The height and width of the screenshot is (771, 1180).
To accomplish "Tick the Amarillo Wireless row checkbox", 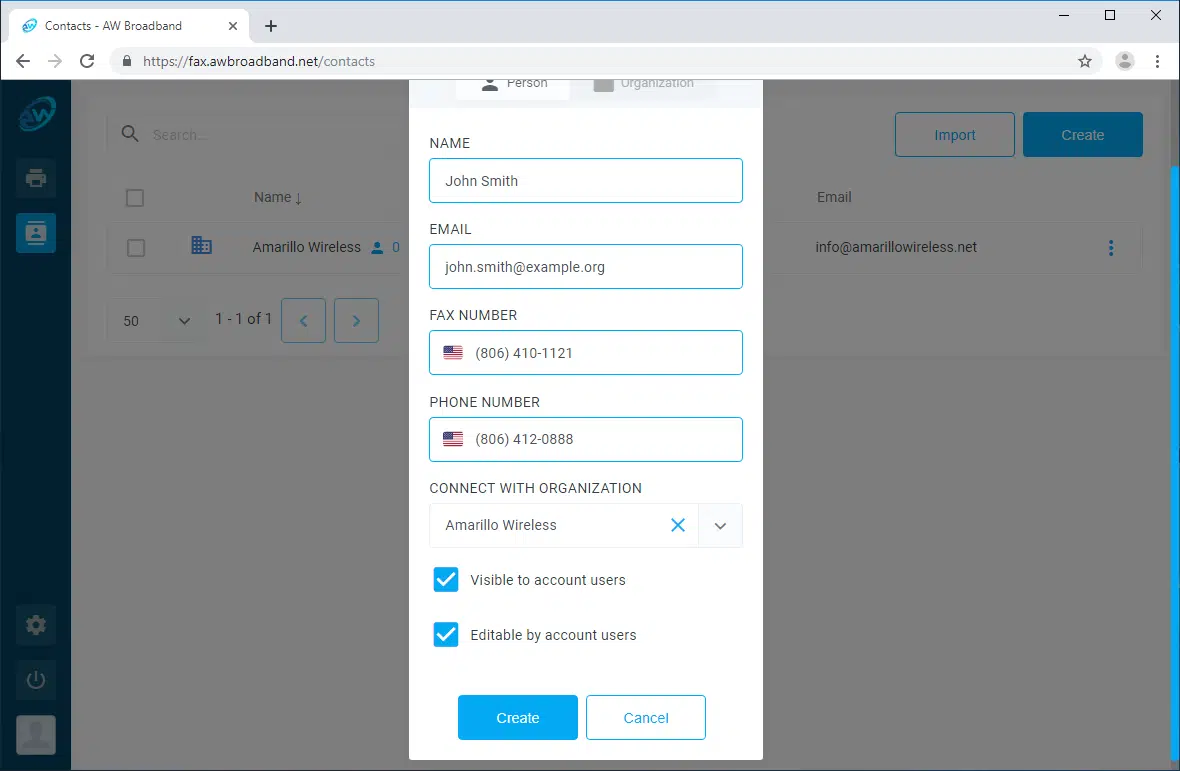I will pyautogui.click(x=135, y=247).
